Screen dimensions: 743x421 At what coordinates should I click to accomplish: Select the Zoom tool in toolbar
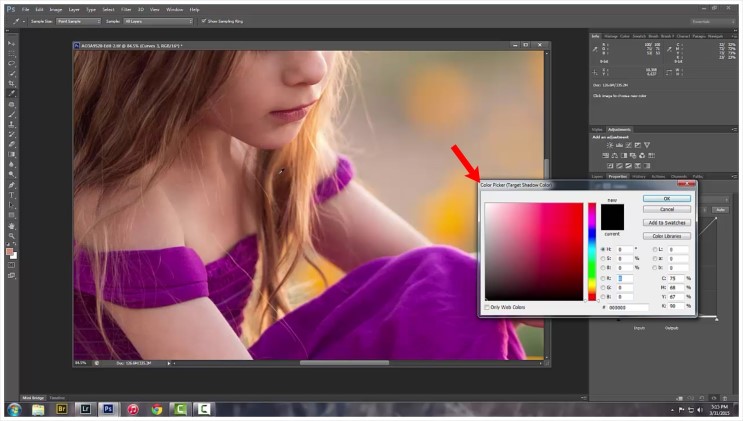(11, 235)
